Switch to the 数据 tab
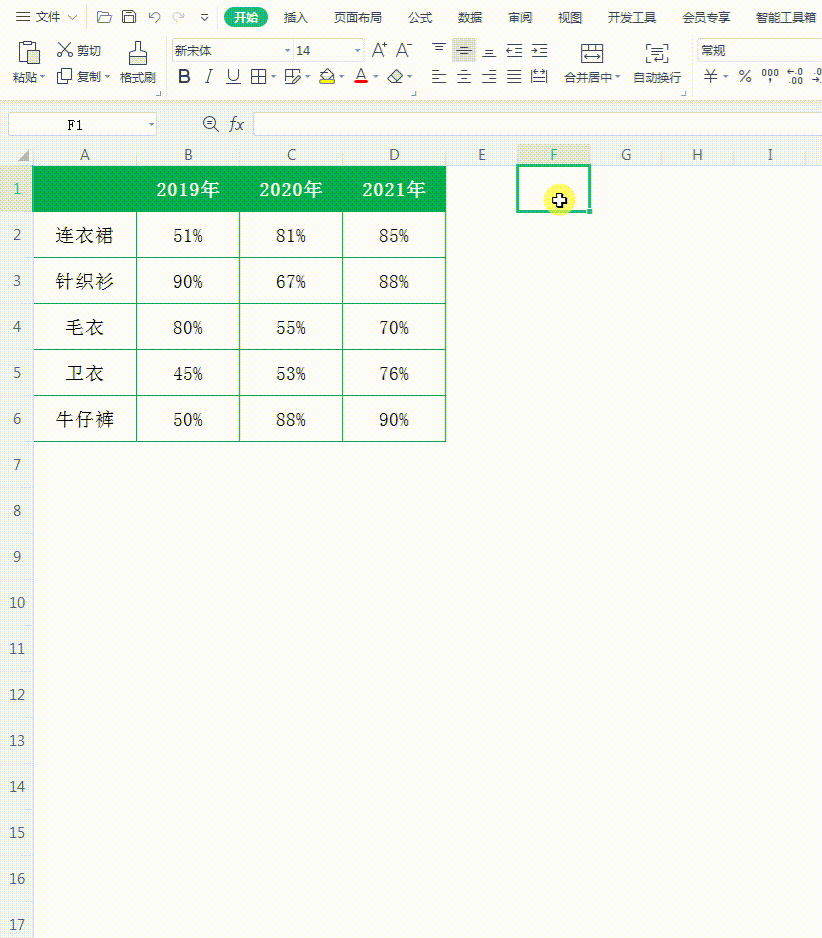822x938 pixels. pos(470,17)
